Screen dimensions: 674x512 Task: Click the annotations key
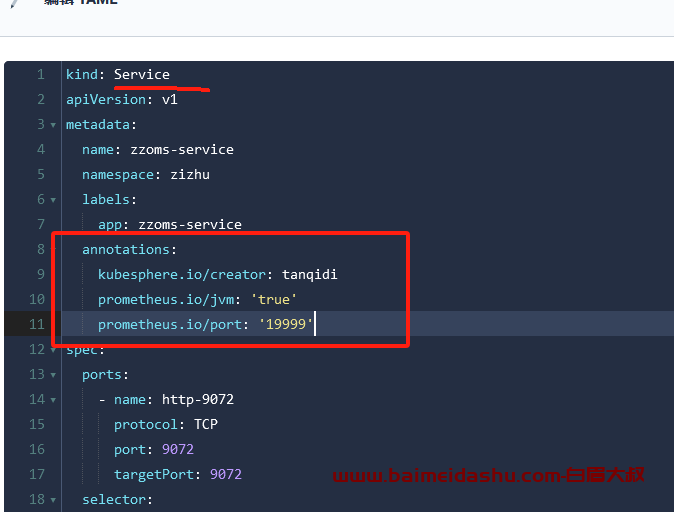coord(126,249)
